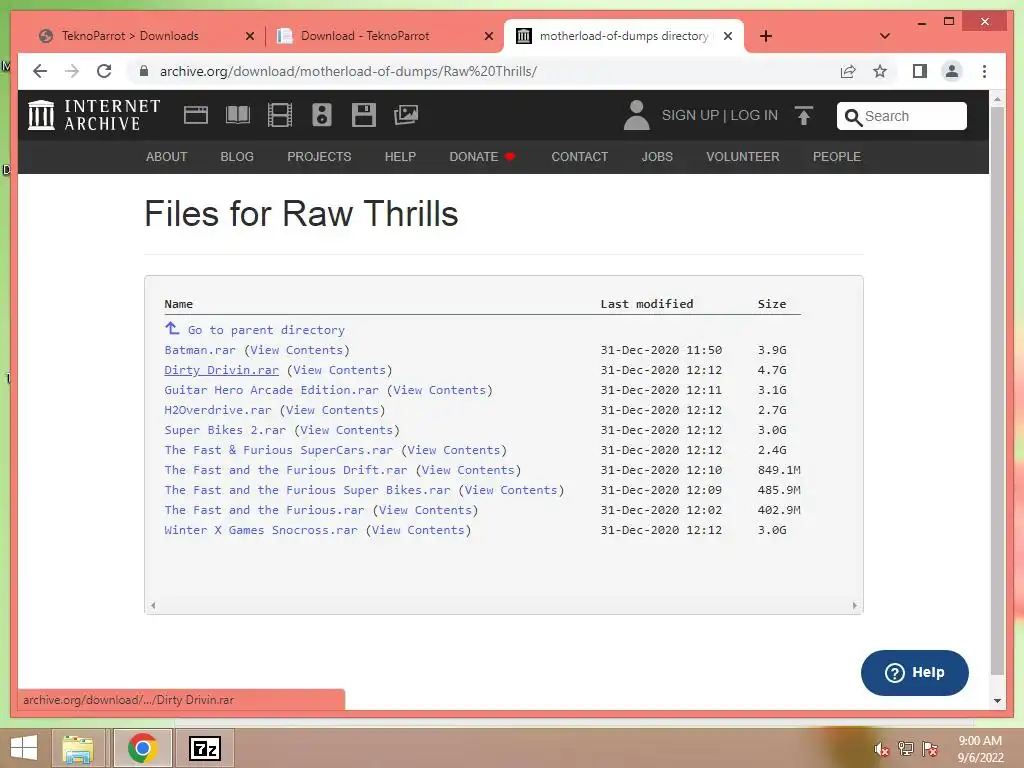Open the VOLUNTEER menu item
This screenshot has width=1024, height=768.
[x=743, y=157]
